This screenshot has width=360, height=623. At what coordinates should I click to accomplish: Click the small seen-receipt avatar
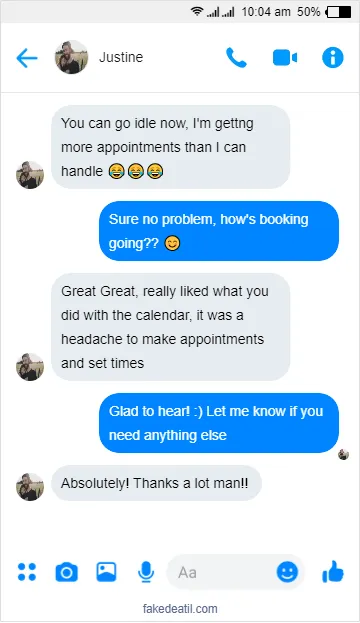(344, 454)
